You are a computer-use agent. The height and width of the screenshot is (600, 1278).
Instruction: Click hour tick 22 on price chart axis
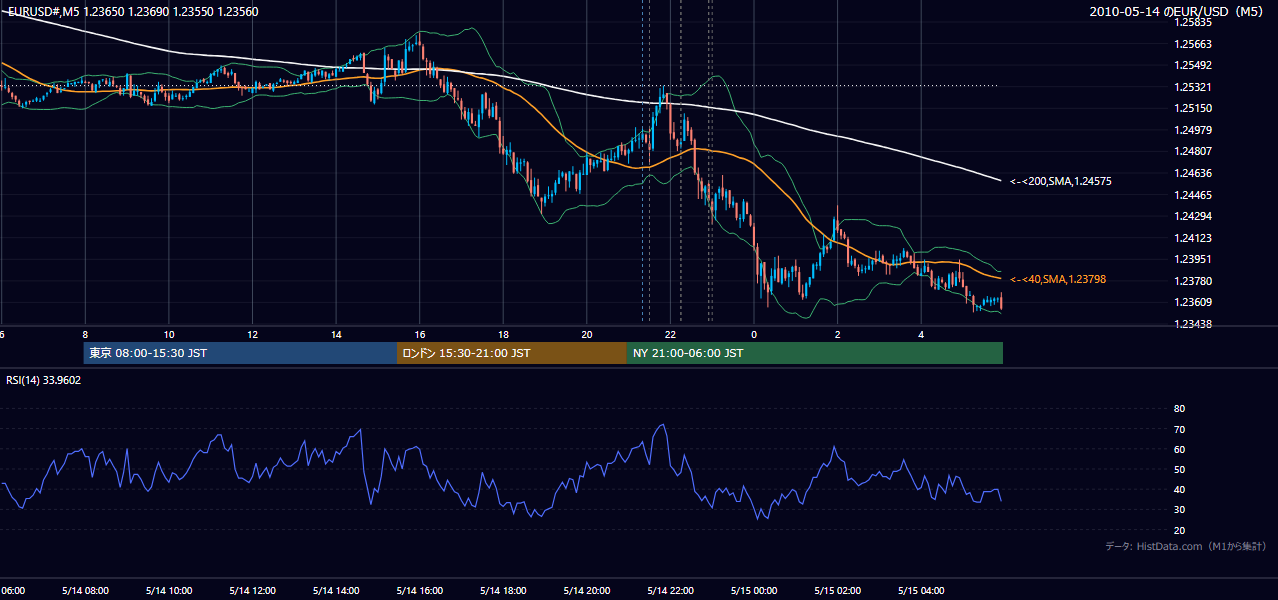click(671, 334)
